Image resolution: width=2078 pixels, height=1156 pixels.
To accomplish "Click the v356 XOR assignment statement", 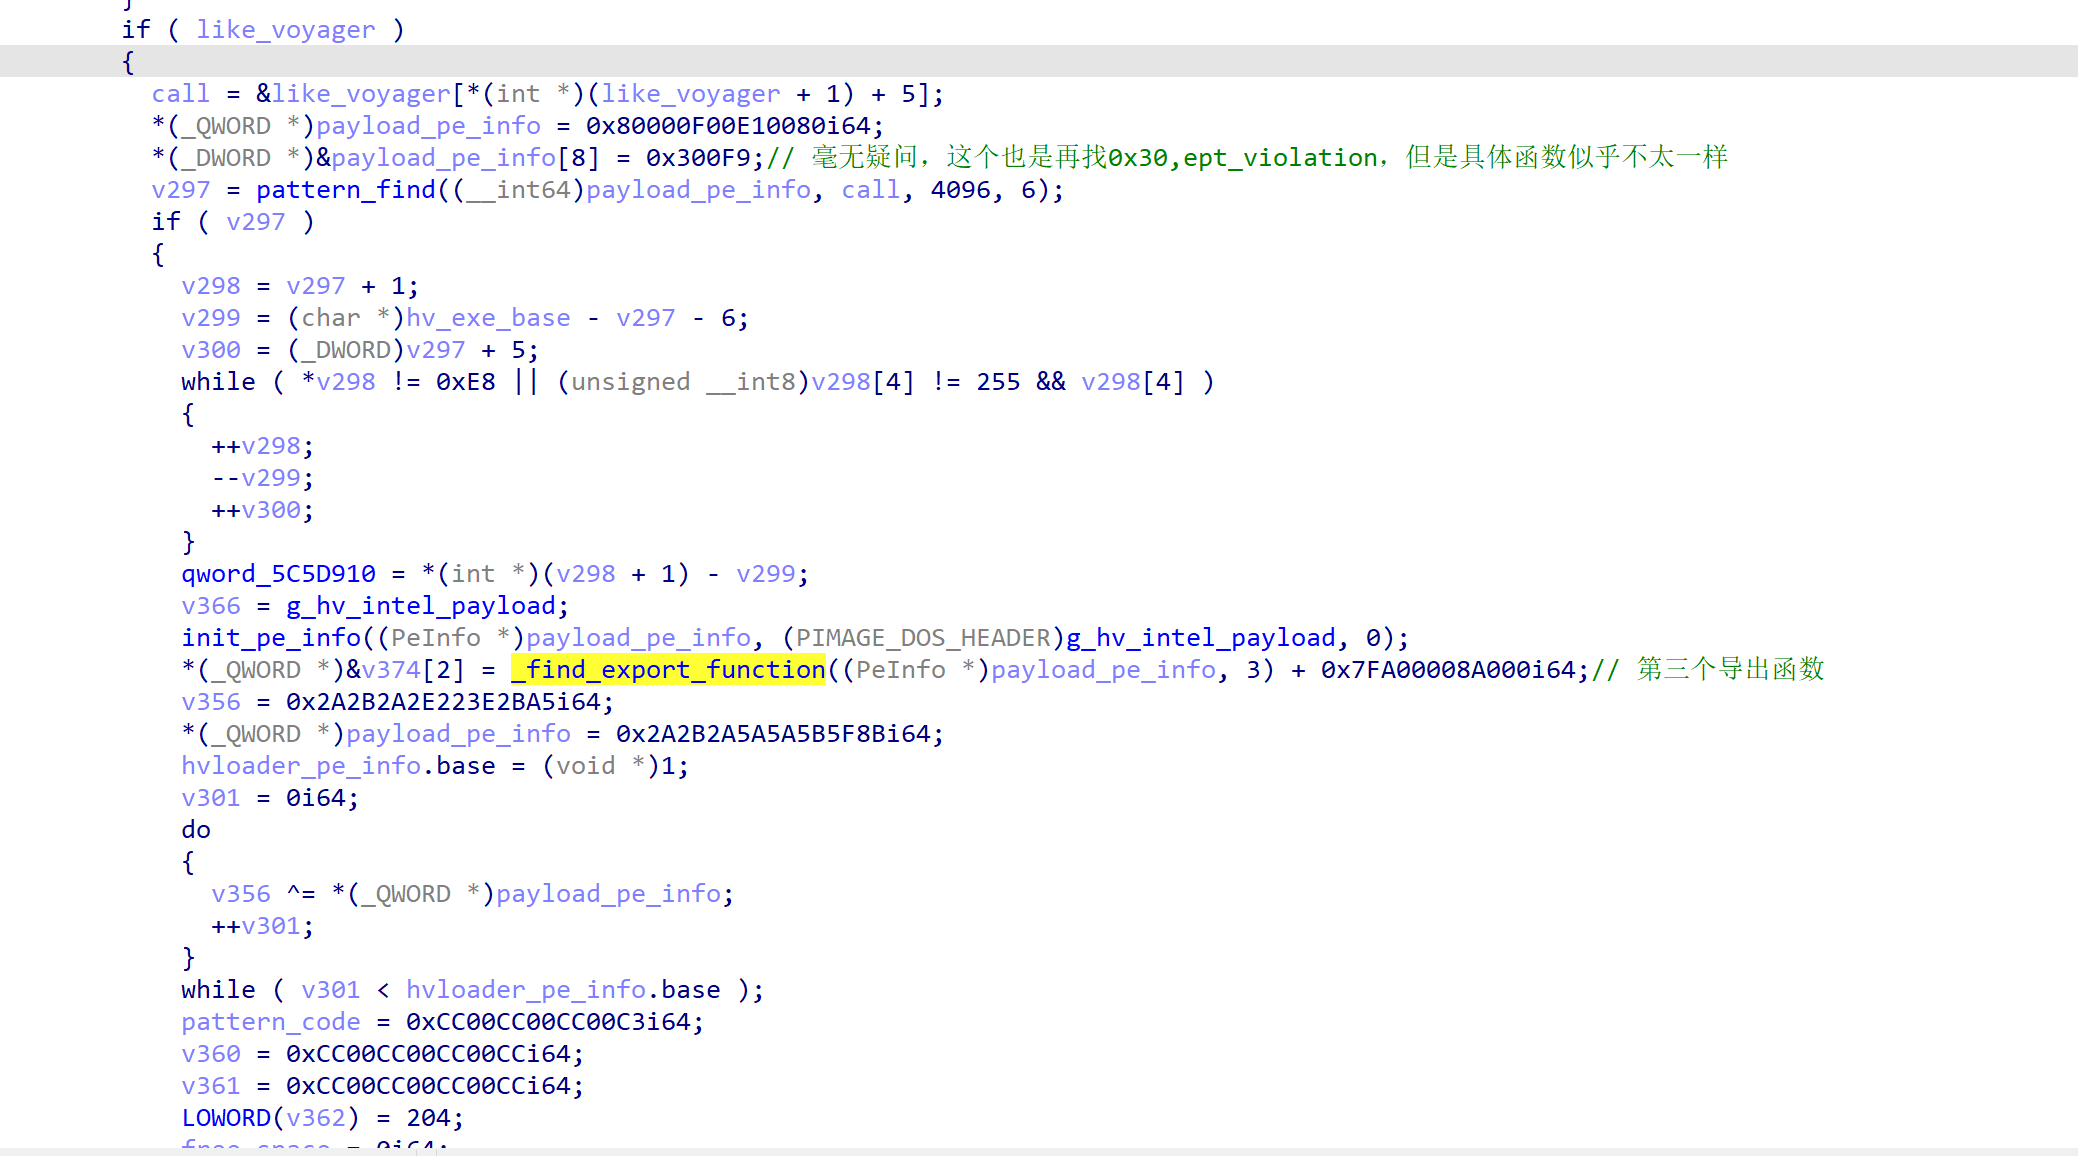I will (473, 893).
